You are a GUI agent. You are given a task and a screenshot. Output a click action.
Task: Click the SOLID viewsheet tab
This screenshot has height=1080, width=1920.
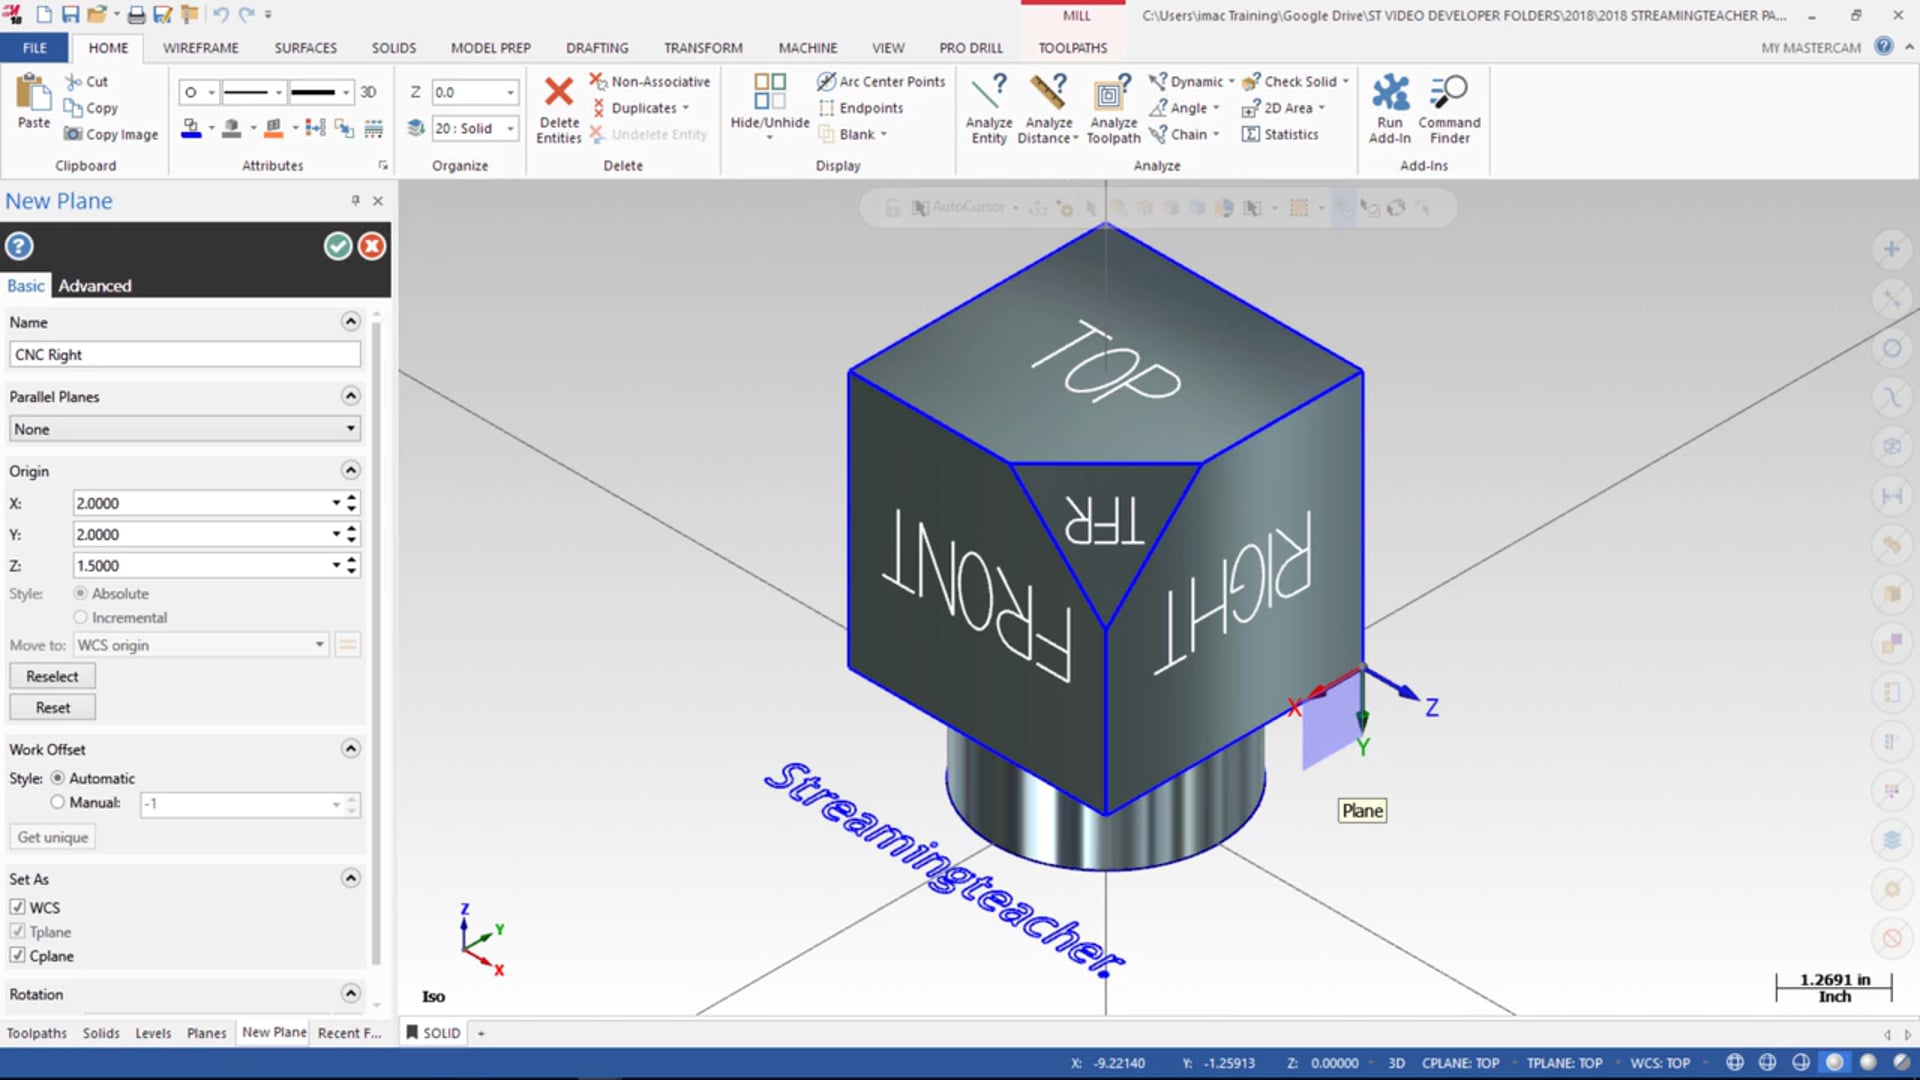click(433, 1033)
